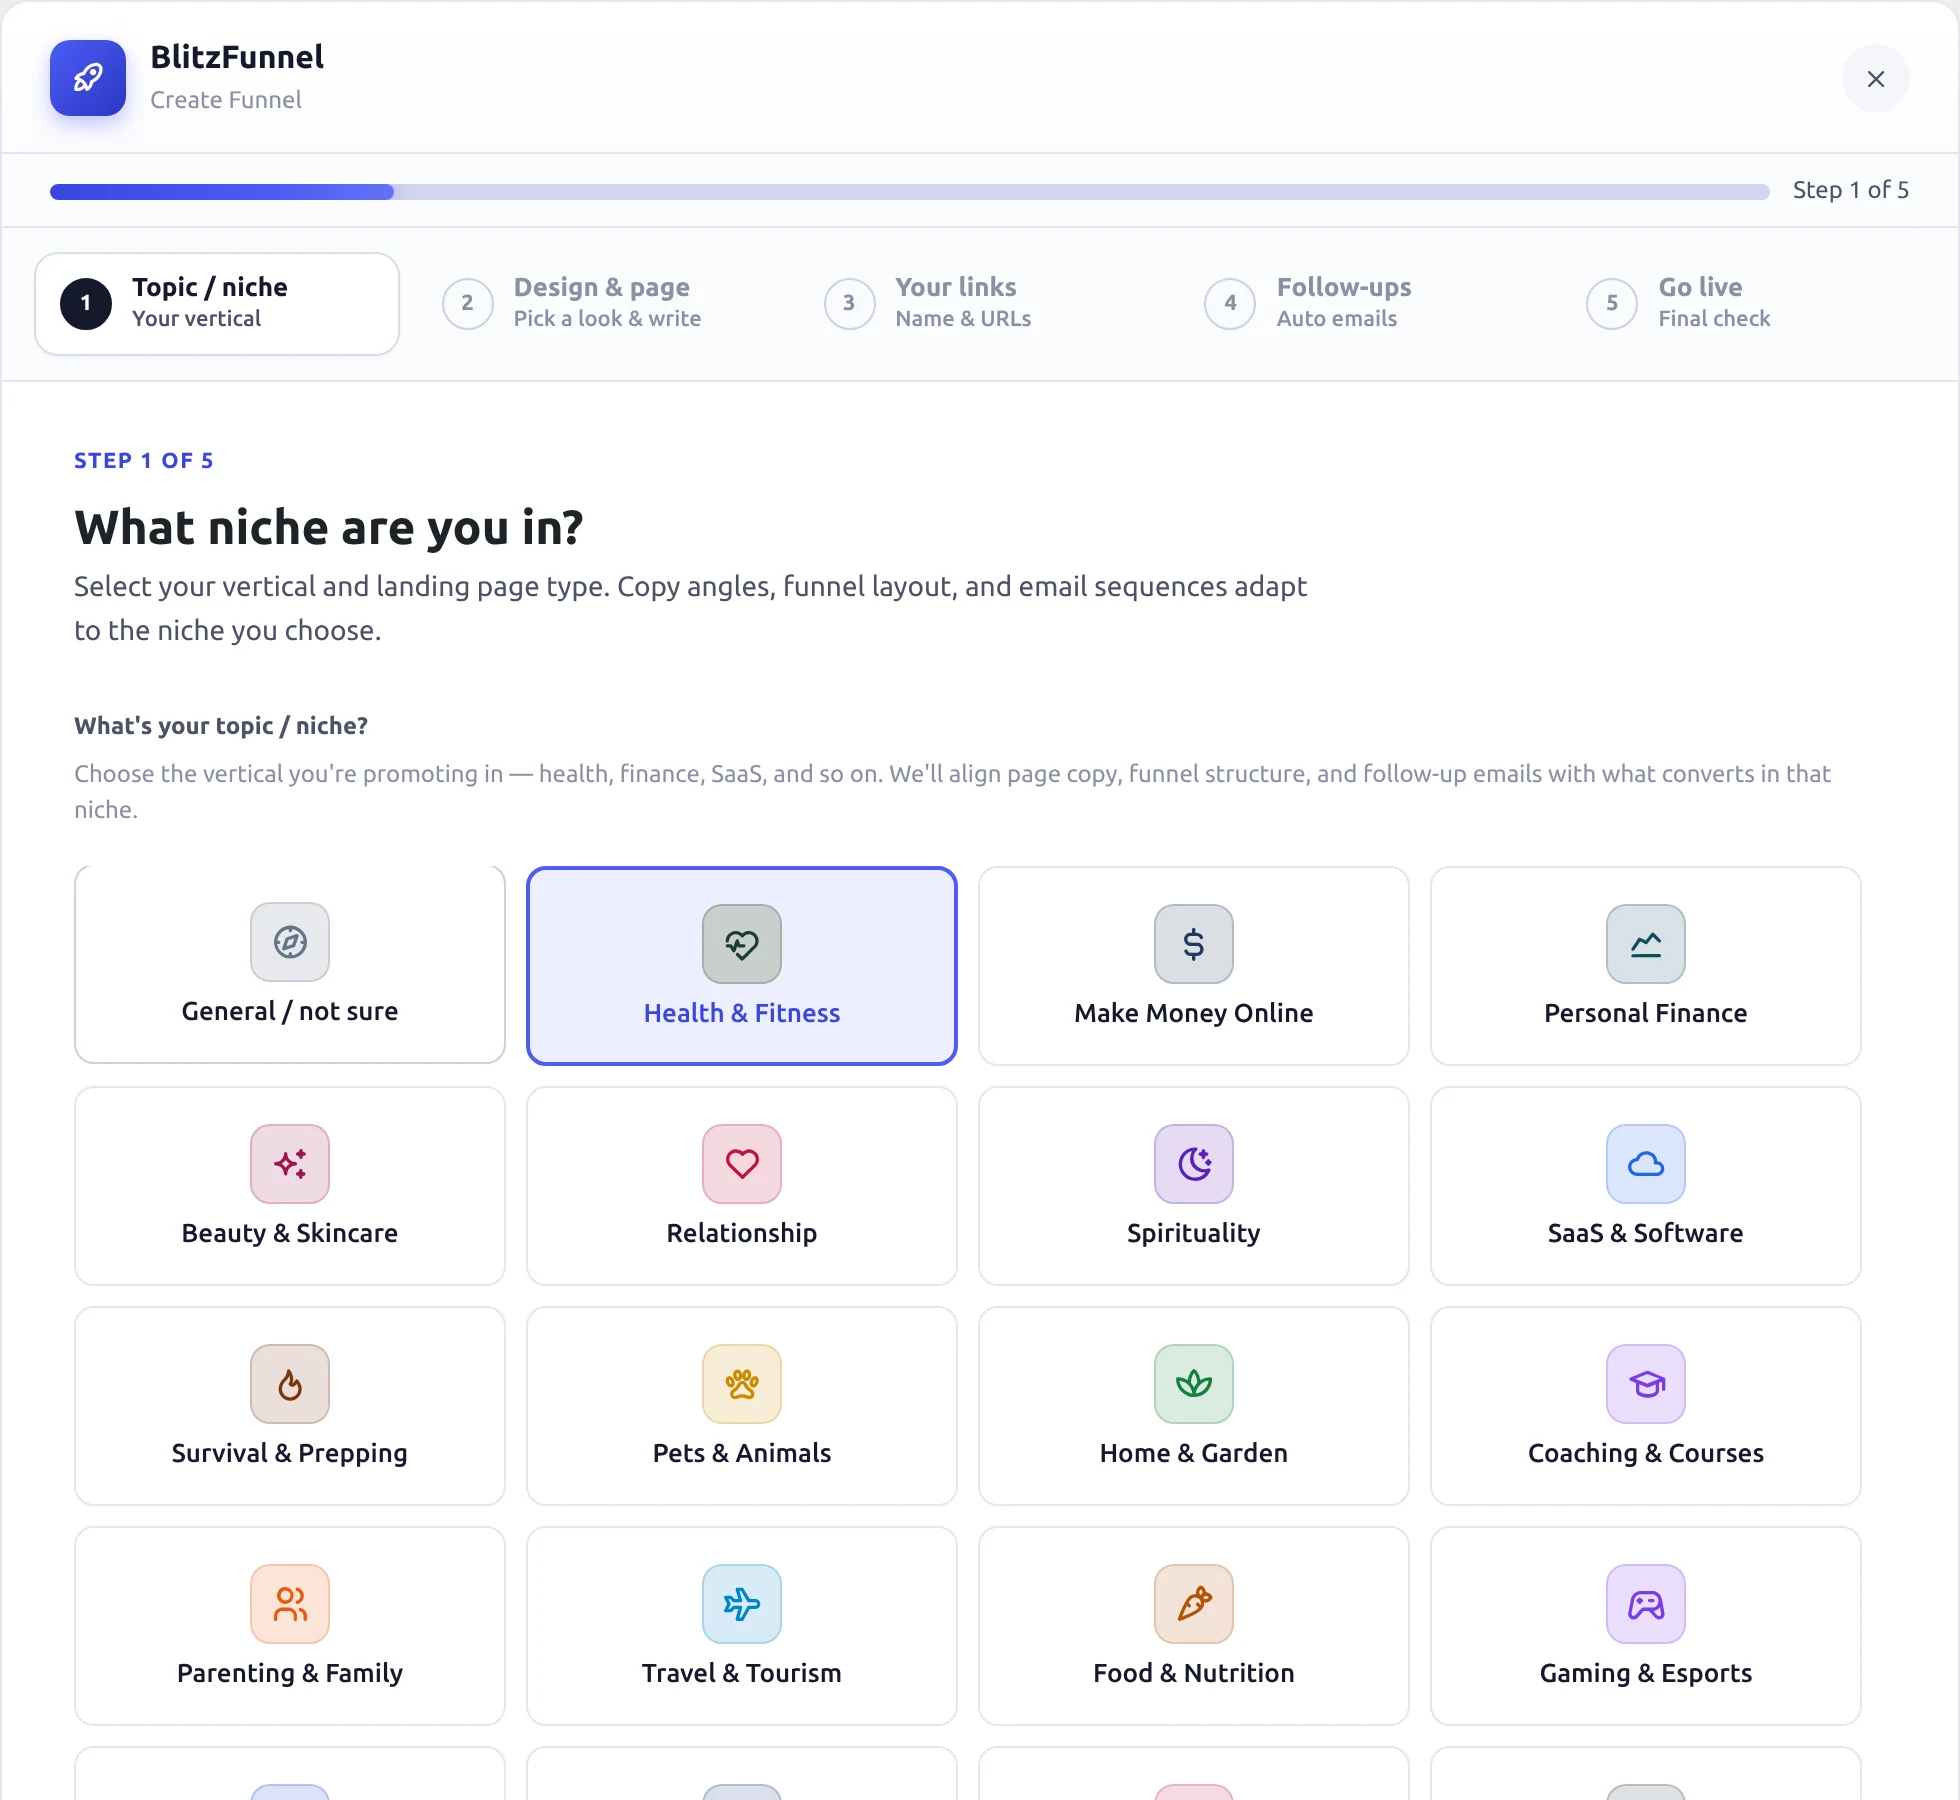1960x1800 pixels.
Task: Open the Your links step
Action: click(x=980, y=303)
